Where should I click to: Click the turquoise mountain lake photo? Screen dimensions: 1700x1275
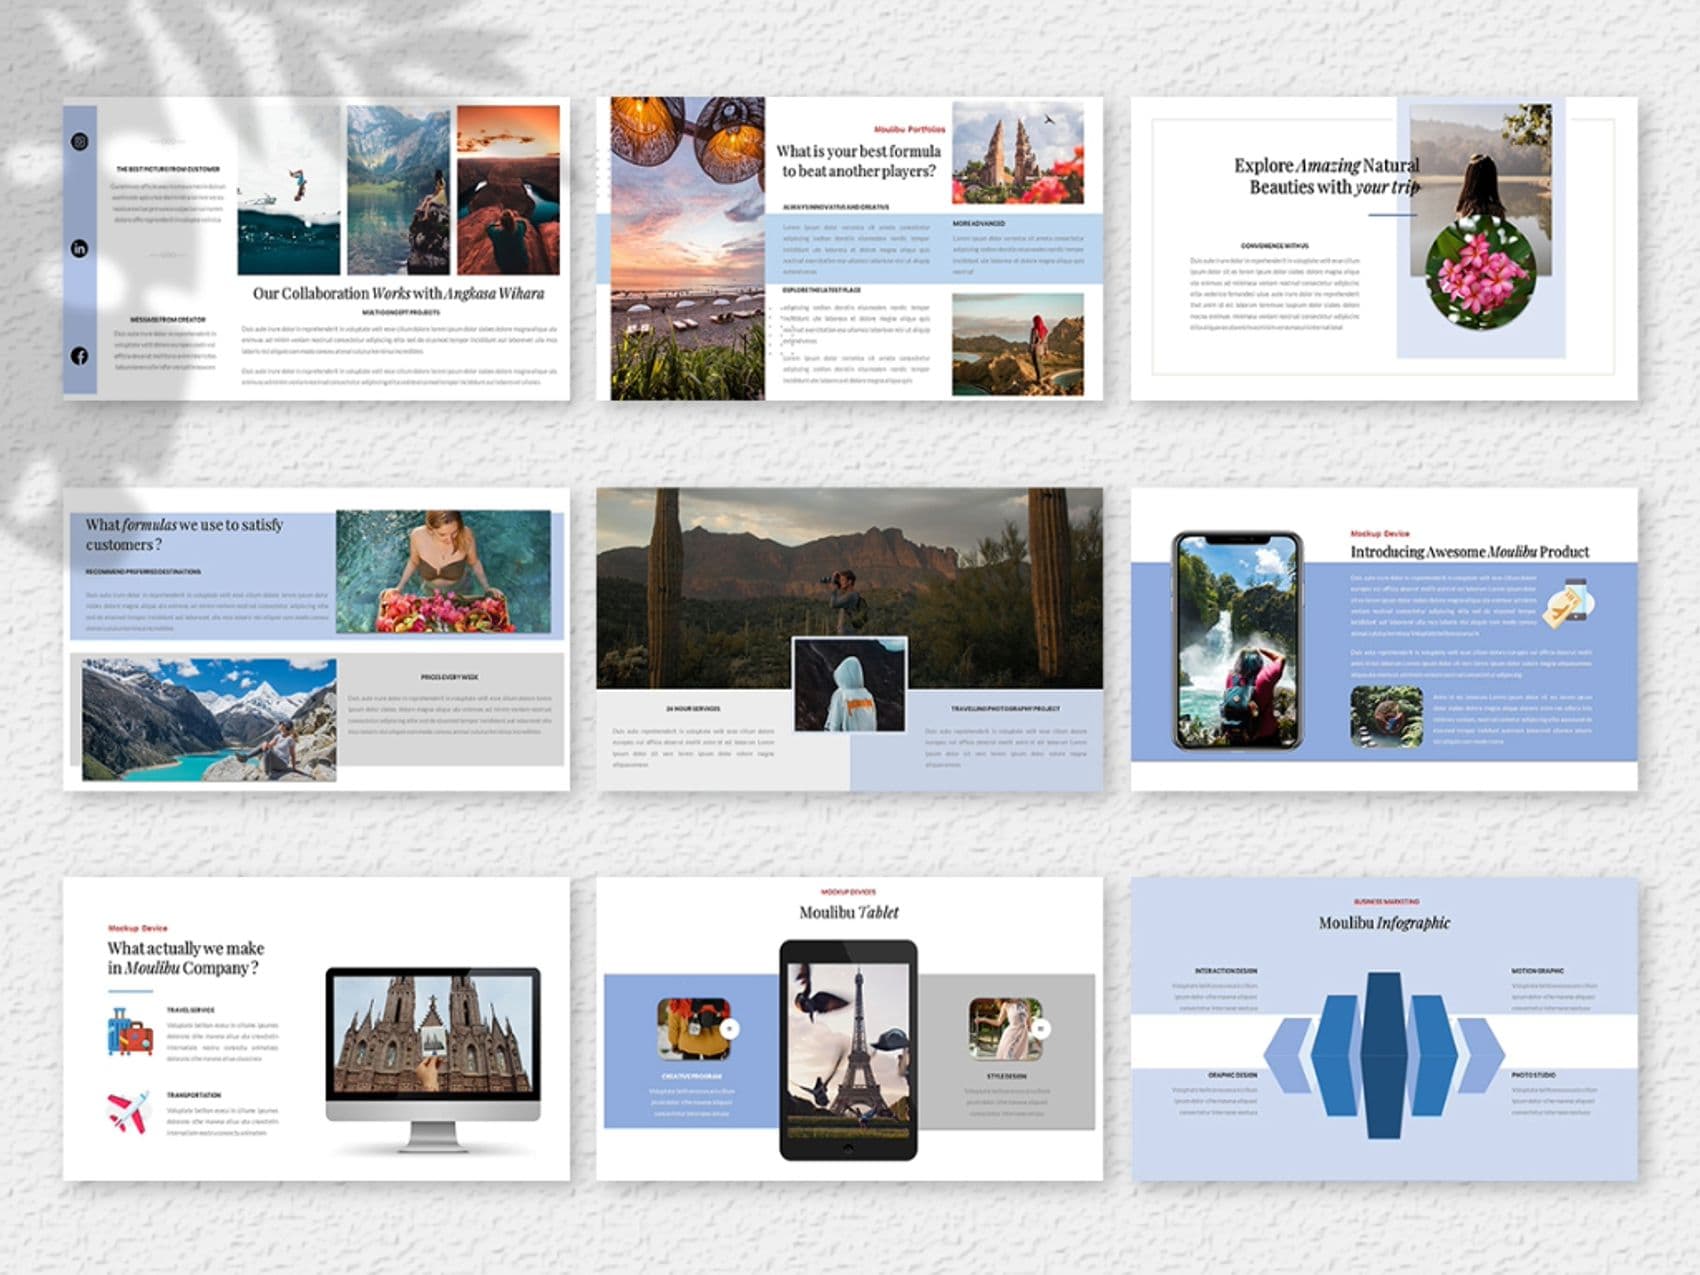(x=209, y=719)
